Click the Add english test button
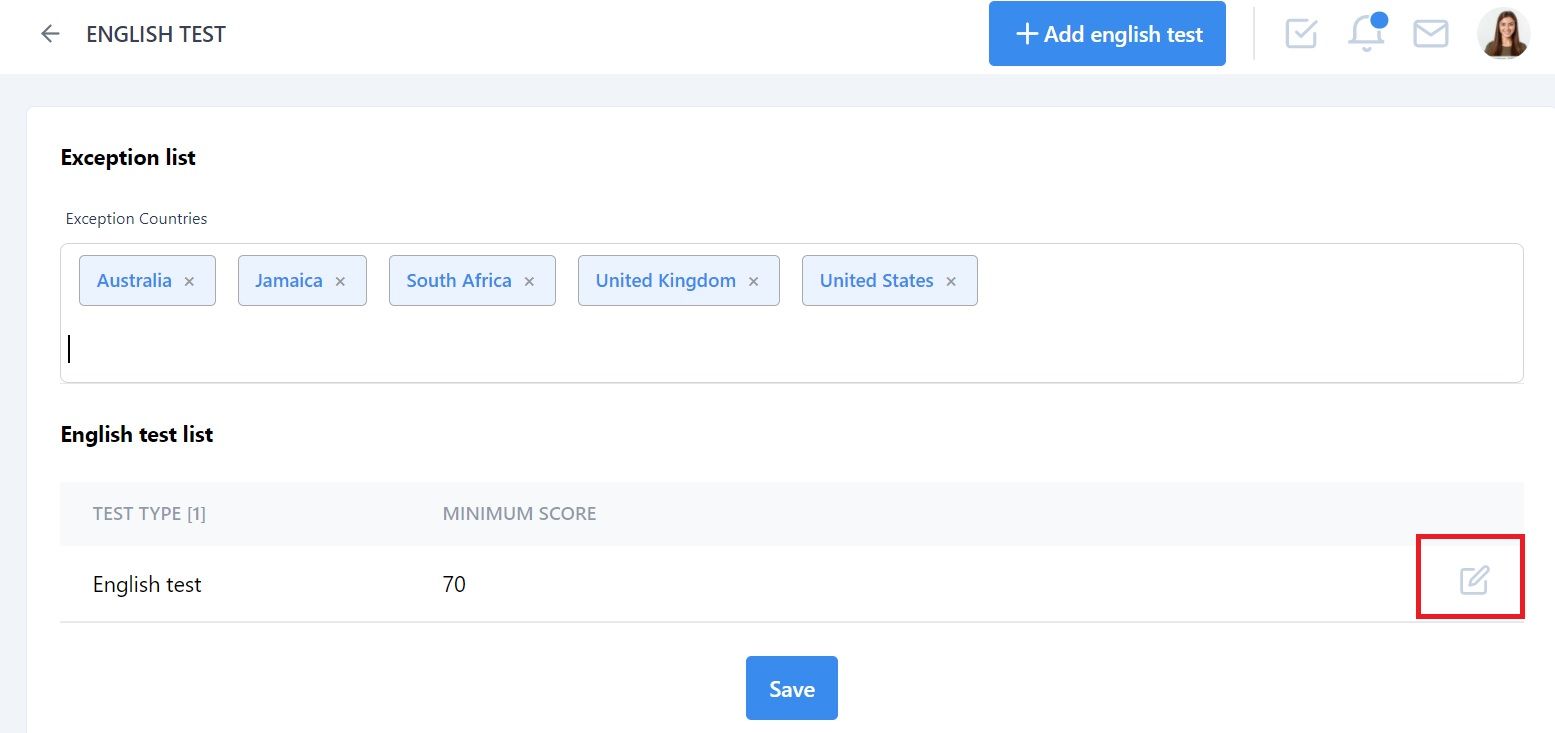This screenshot has width=1555, height=733. 1107,34
